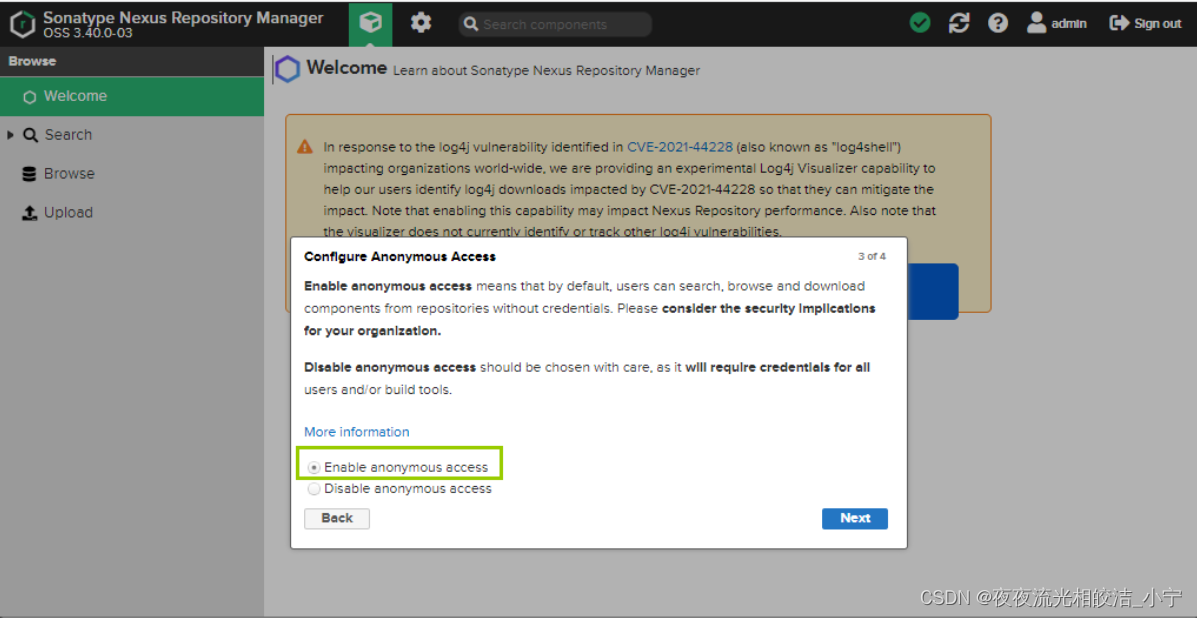Click the Search components input field
This screenshot has width=1197, height=618.
(556, 24)
